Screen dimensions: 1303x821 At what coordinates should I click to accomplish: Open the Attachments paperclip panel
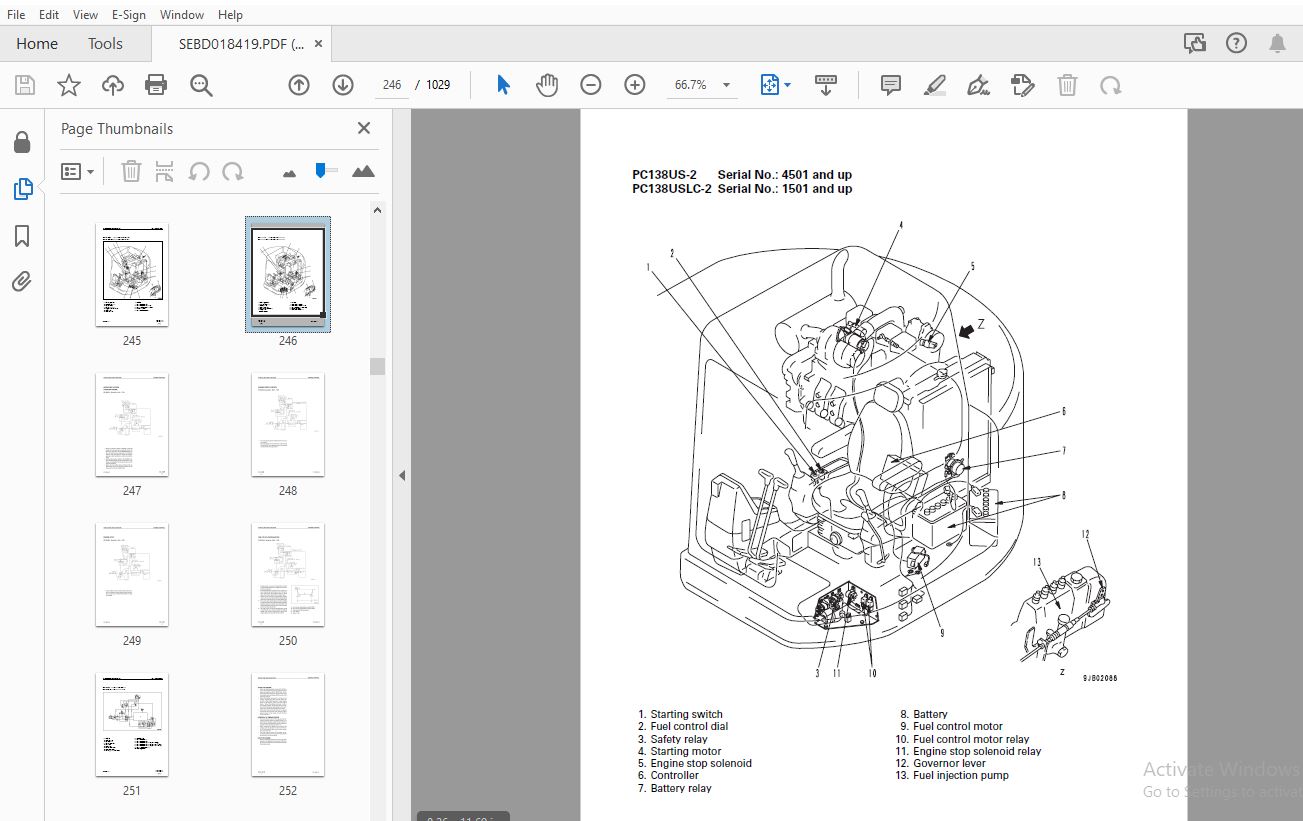click(x=22, y=281)
